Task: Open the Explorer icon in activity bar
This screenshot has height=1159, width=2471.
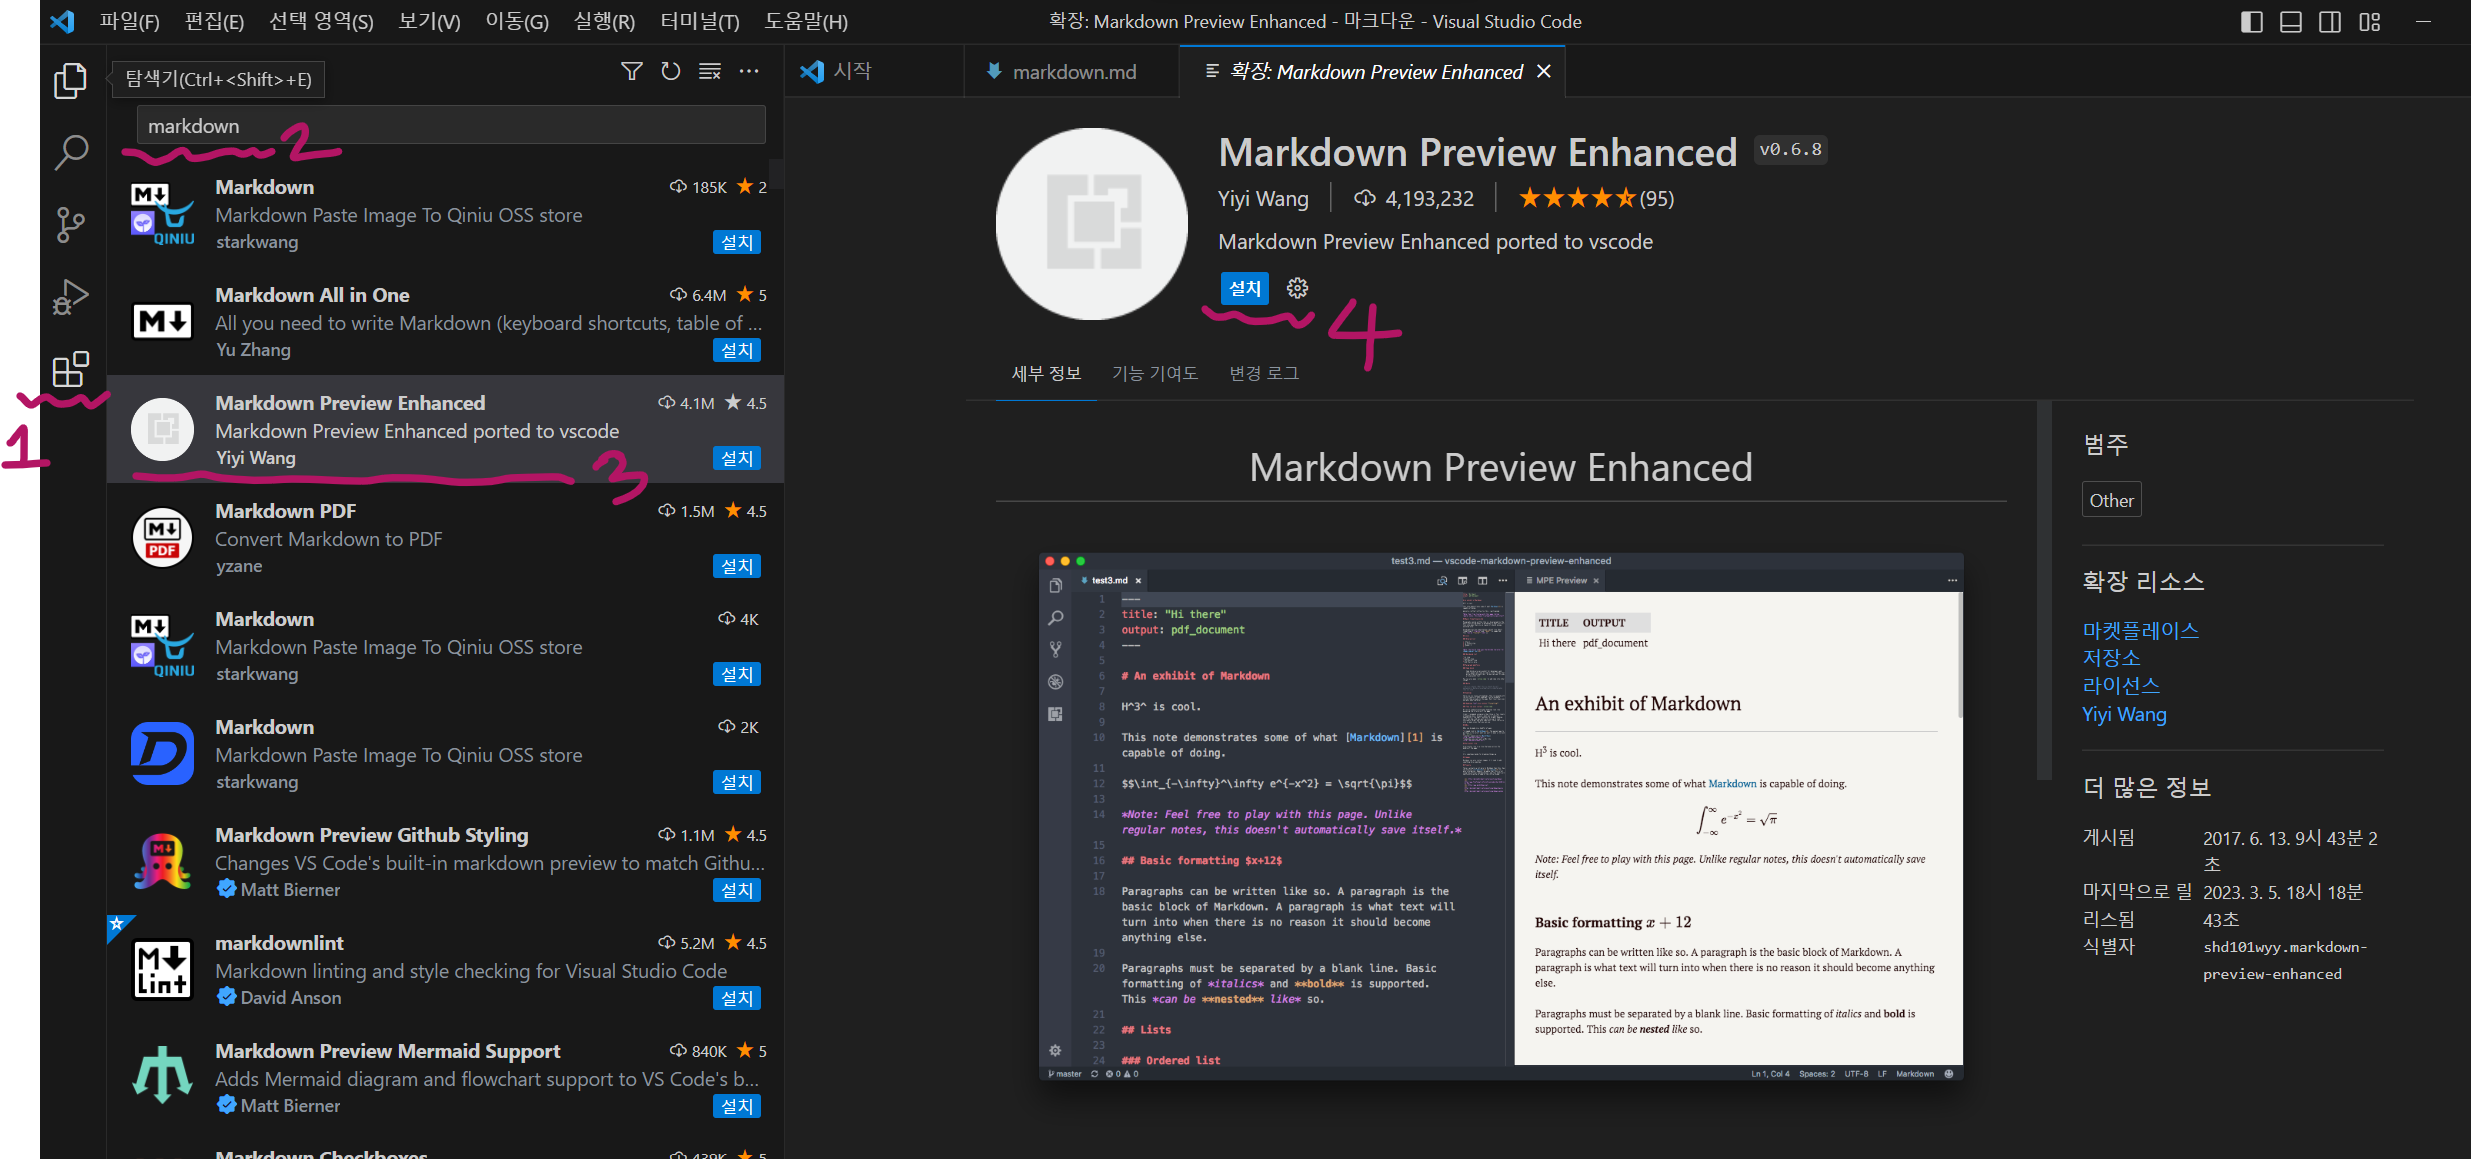Action: point(70,81)
